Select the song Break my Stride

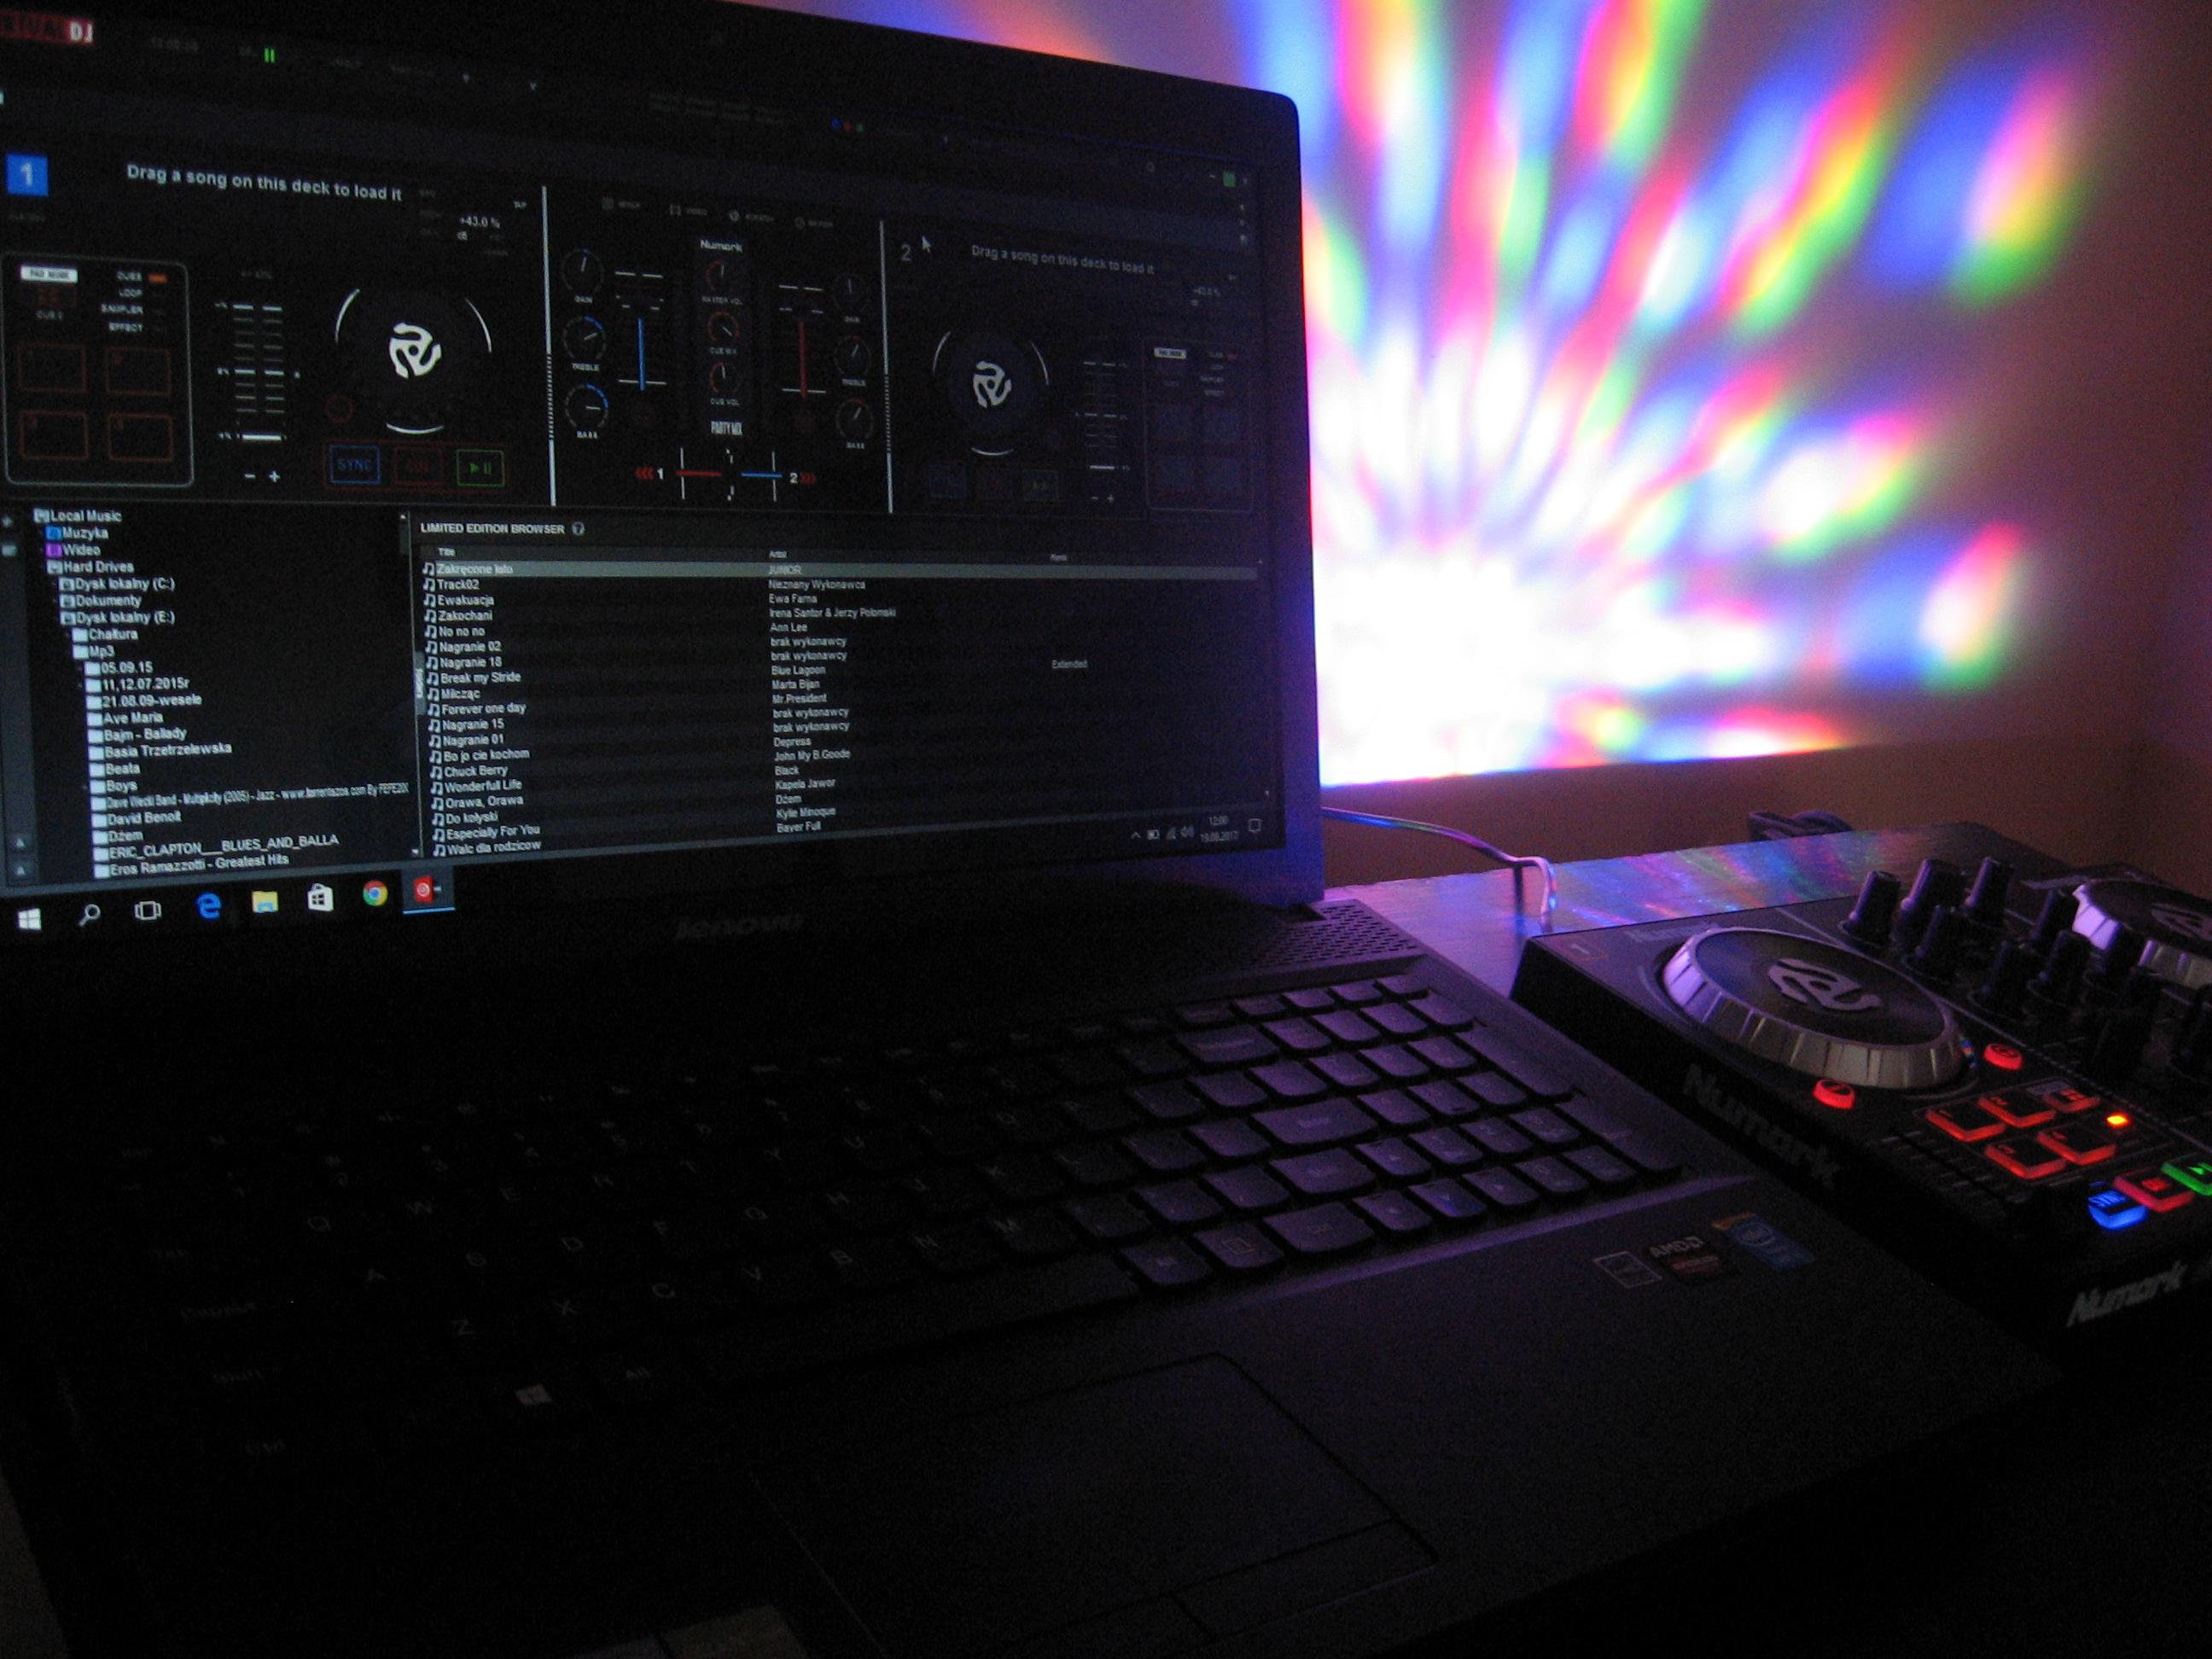tap(480, 678)
